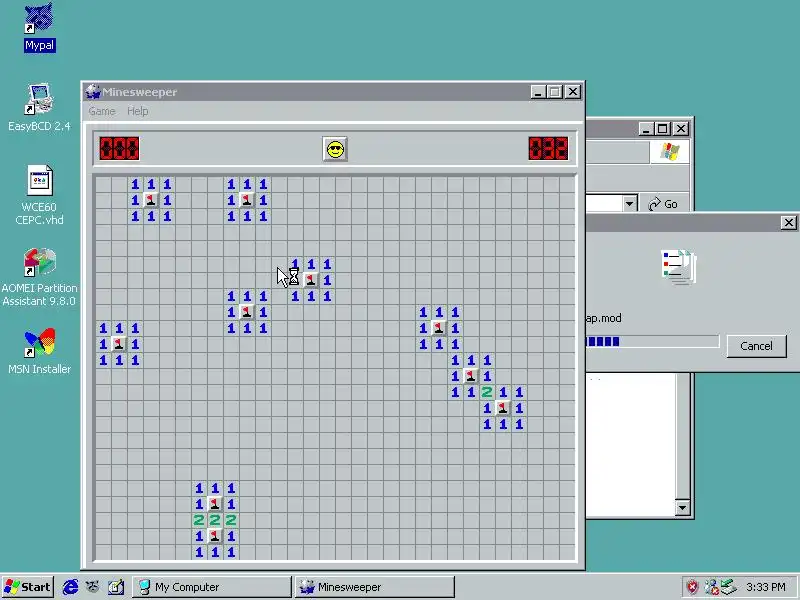This screenshot has width=800, height=600.
Task: Click the Windows flag logo in background window
Action: [x=669, y=152]
